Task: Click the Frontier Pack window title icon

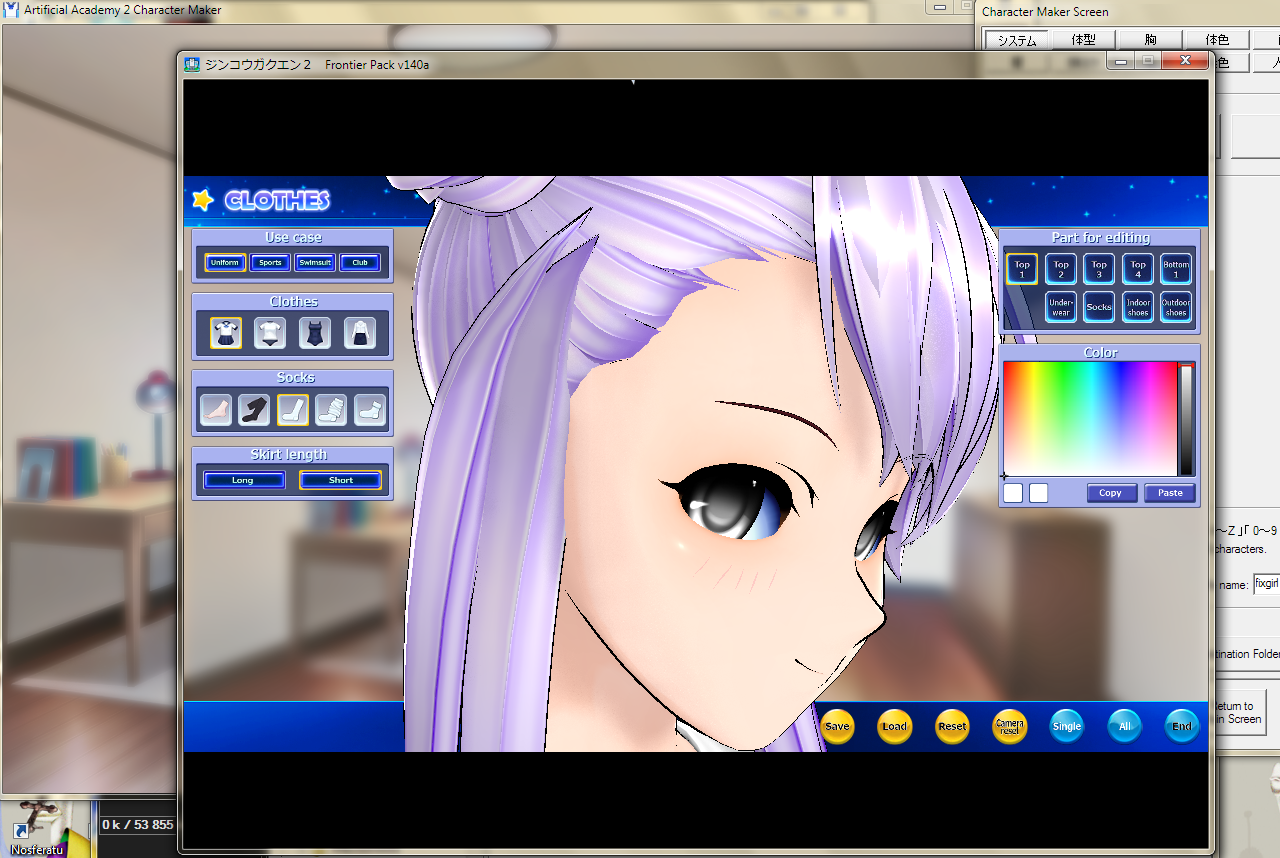Action: click(192, 64)
